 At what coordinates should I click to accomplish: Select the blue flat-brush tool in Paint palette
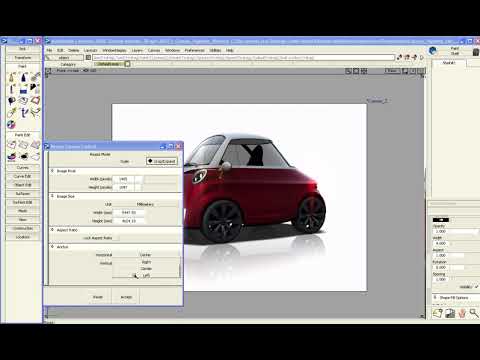pos(23,89)
